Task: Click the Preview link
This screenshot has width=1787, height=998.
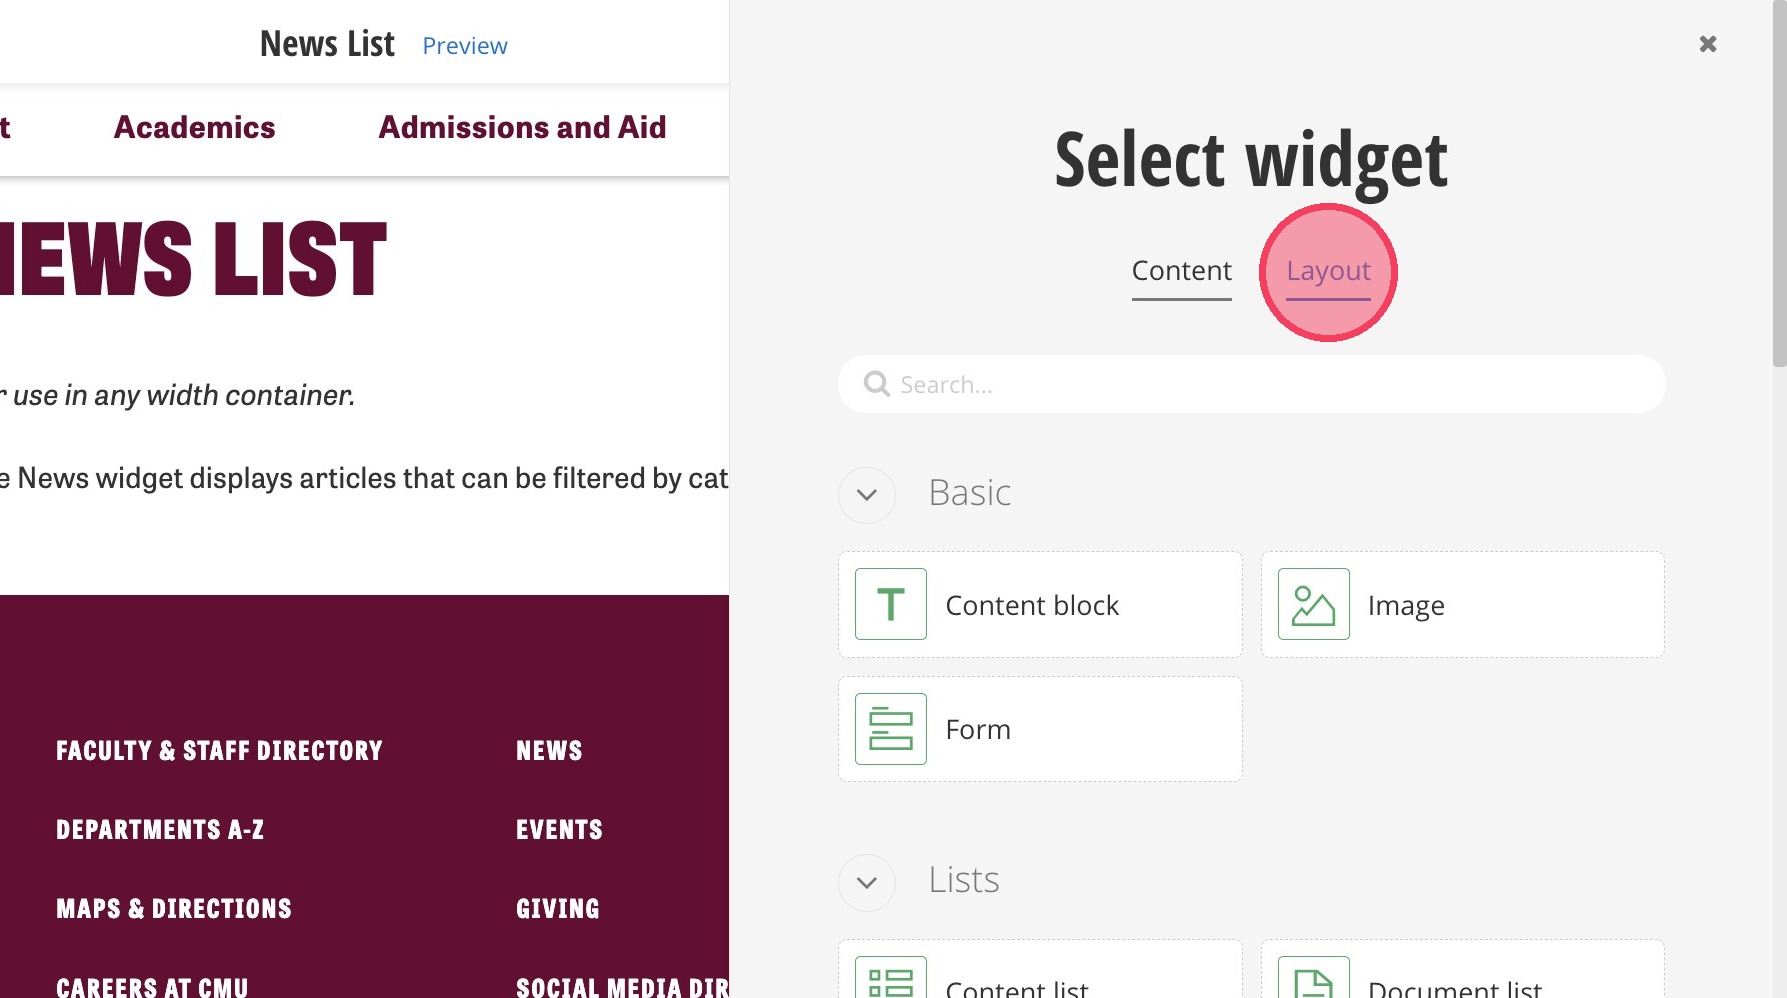Action: tap(465, 46)
